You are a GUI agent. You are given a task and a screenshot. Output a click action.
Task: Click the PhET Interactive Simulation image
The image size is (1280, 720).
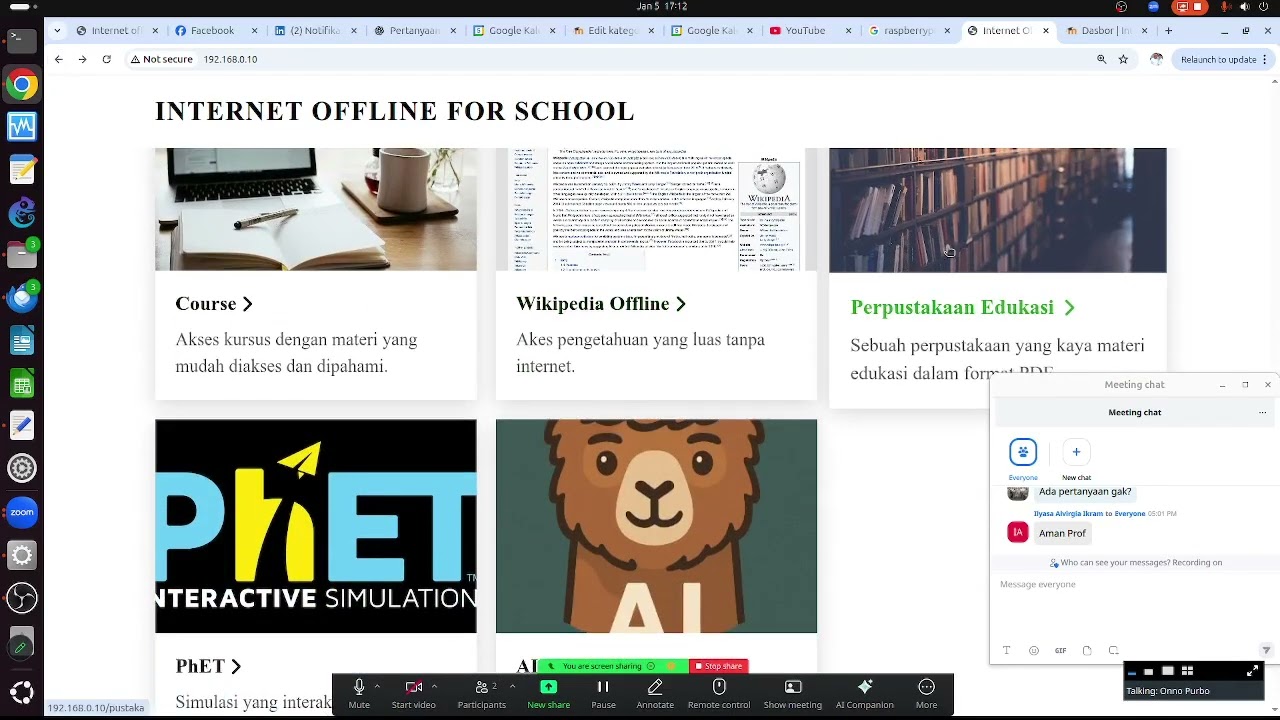point(316,526)
